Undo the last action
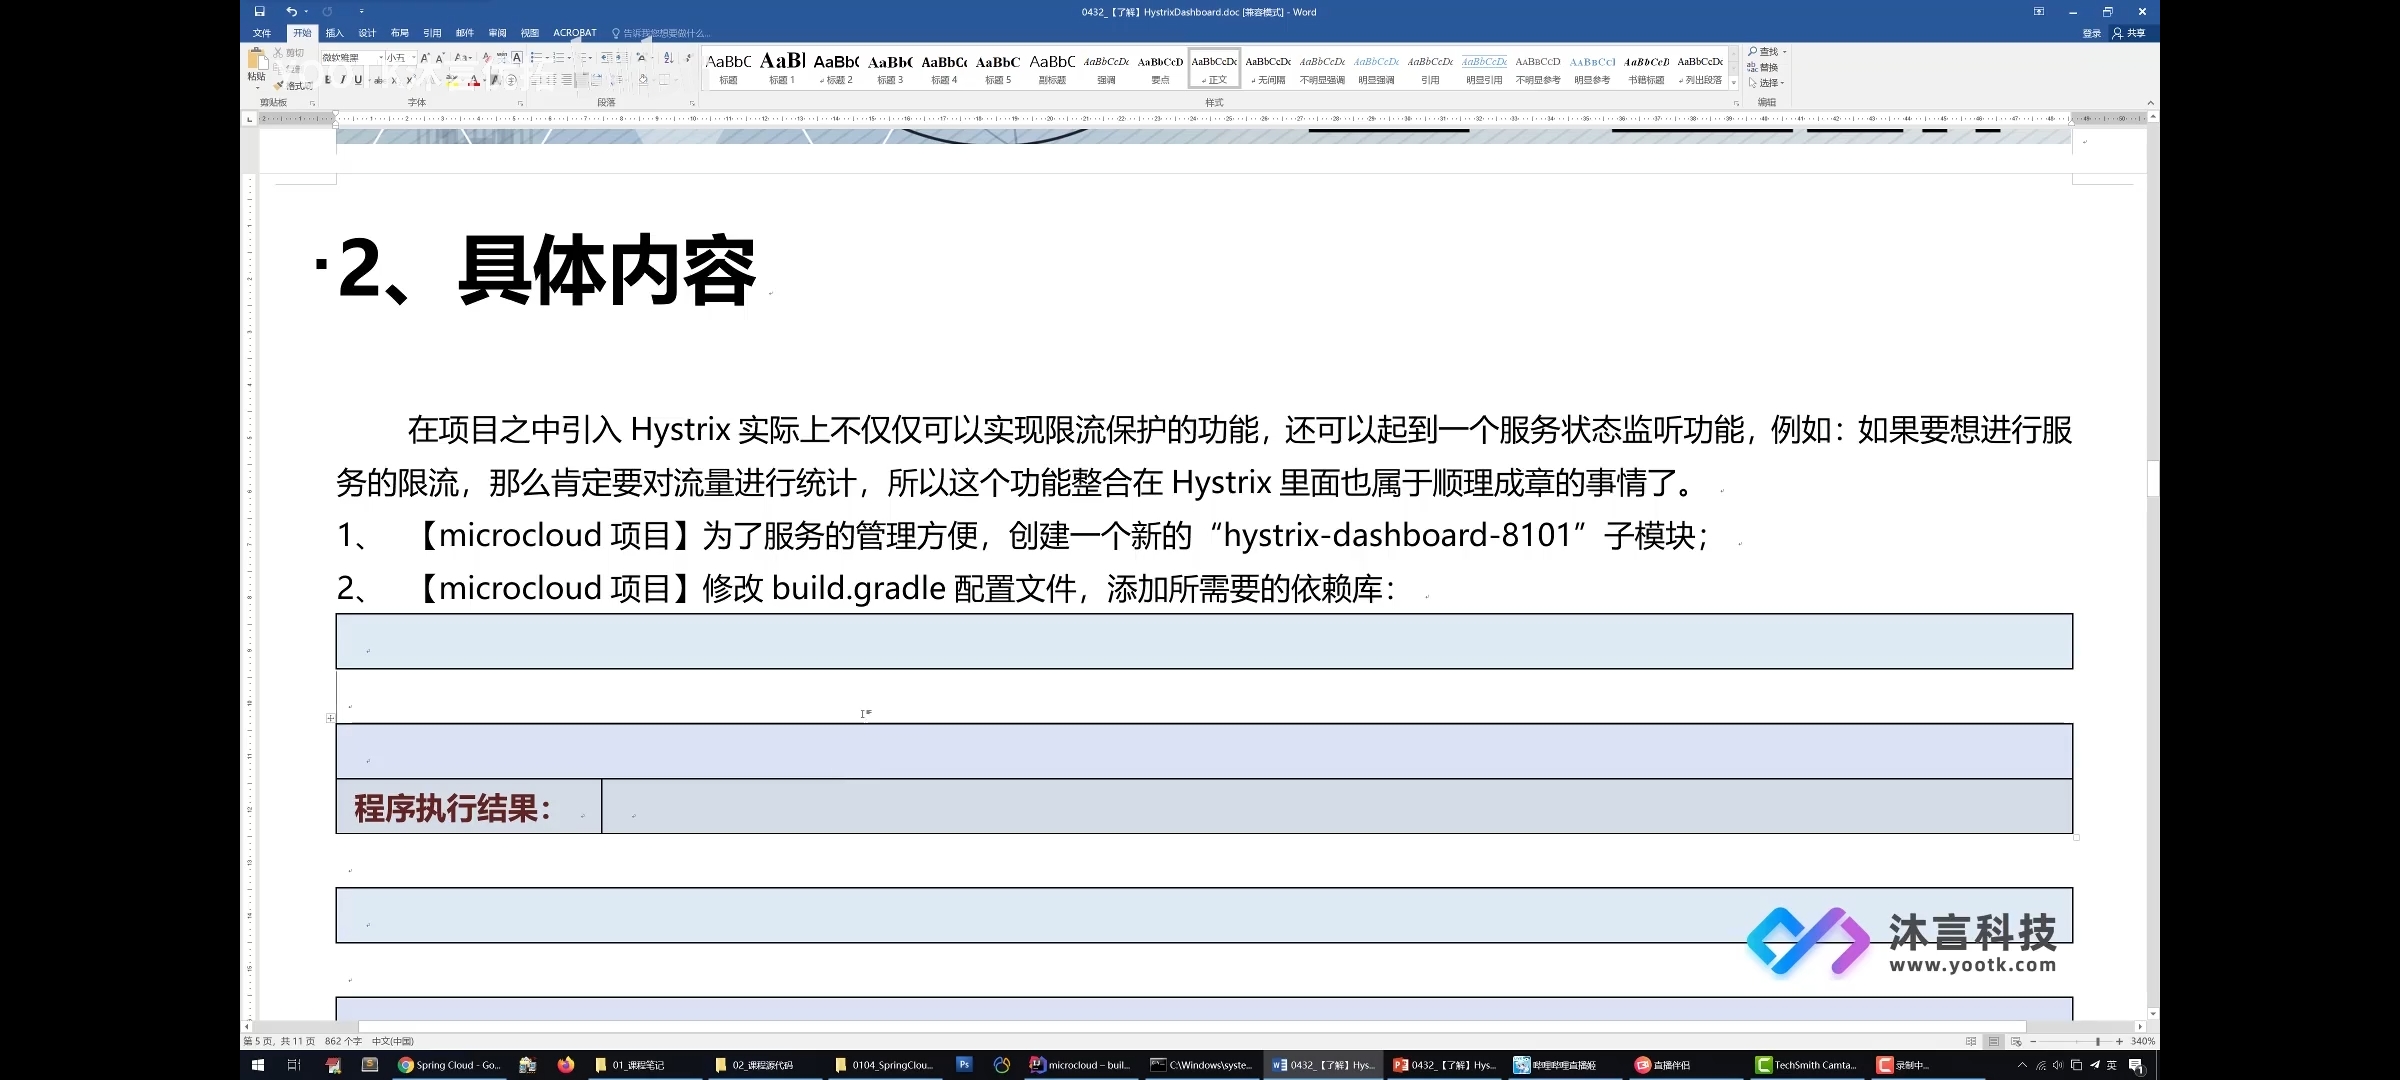The height and width of the screenshot is (1080, 2400). click(290, 12)
